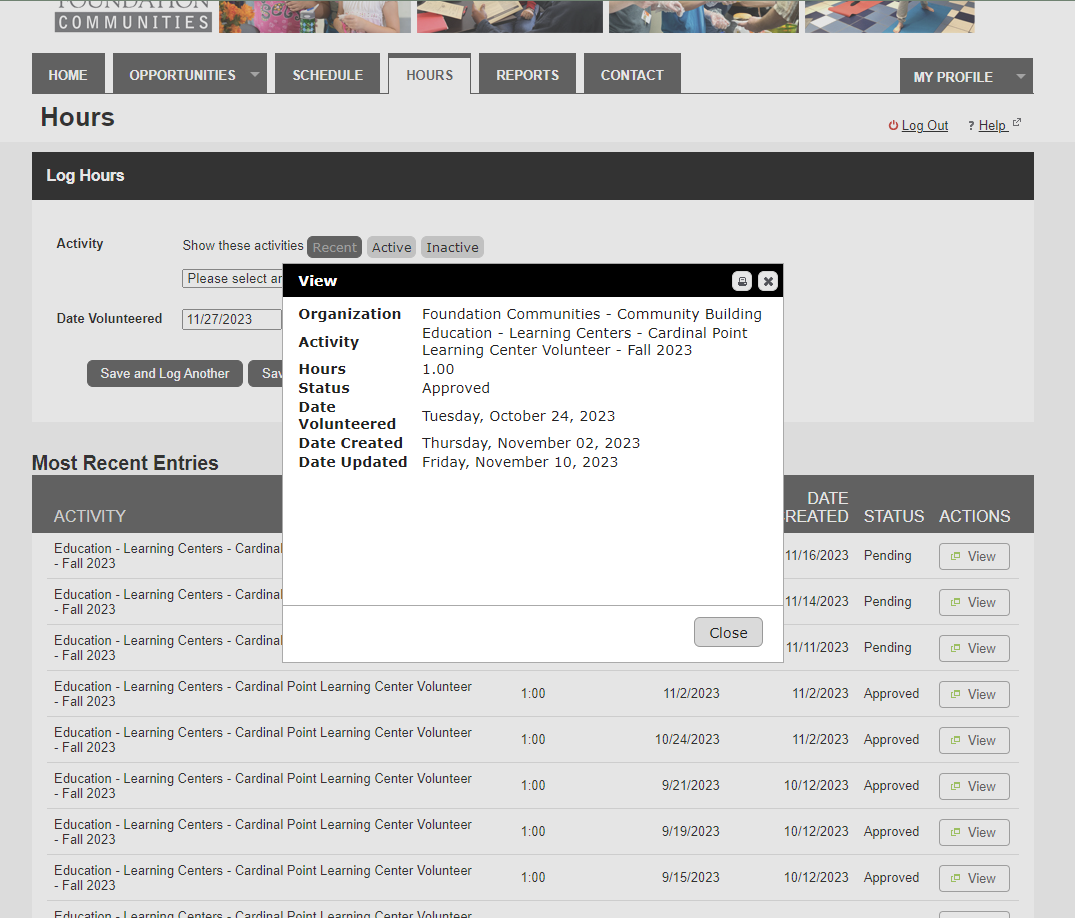Open the REPORTS tab

[x=527, y=75]
